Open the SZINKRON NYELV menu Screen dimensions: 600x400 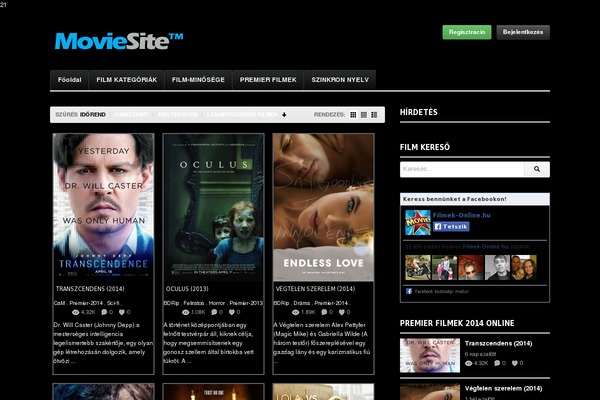pyautogui.click(x=340, y=80)
